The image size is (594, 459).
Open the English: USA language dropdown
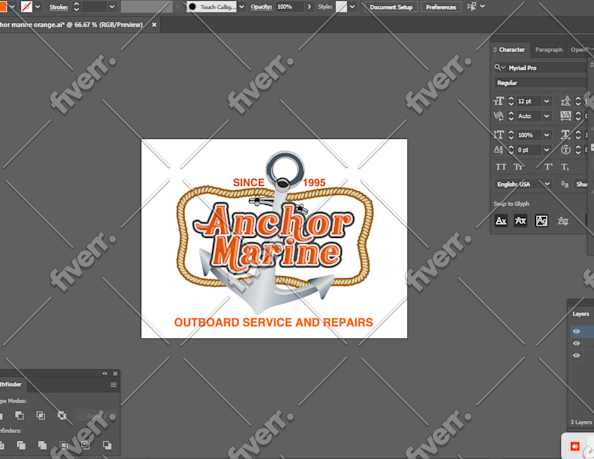pyautogui.click(x=523, y=184)
